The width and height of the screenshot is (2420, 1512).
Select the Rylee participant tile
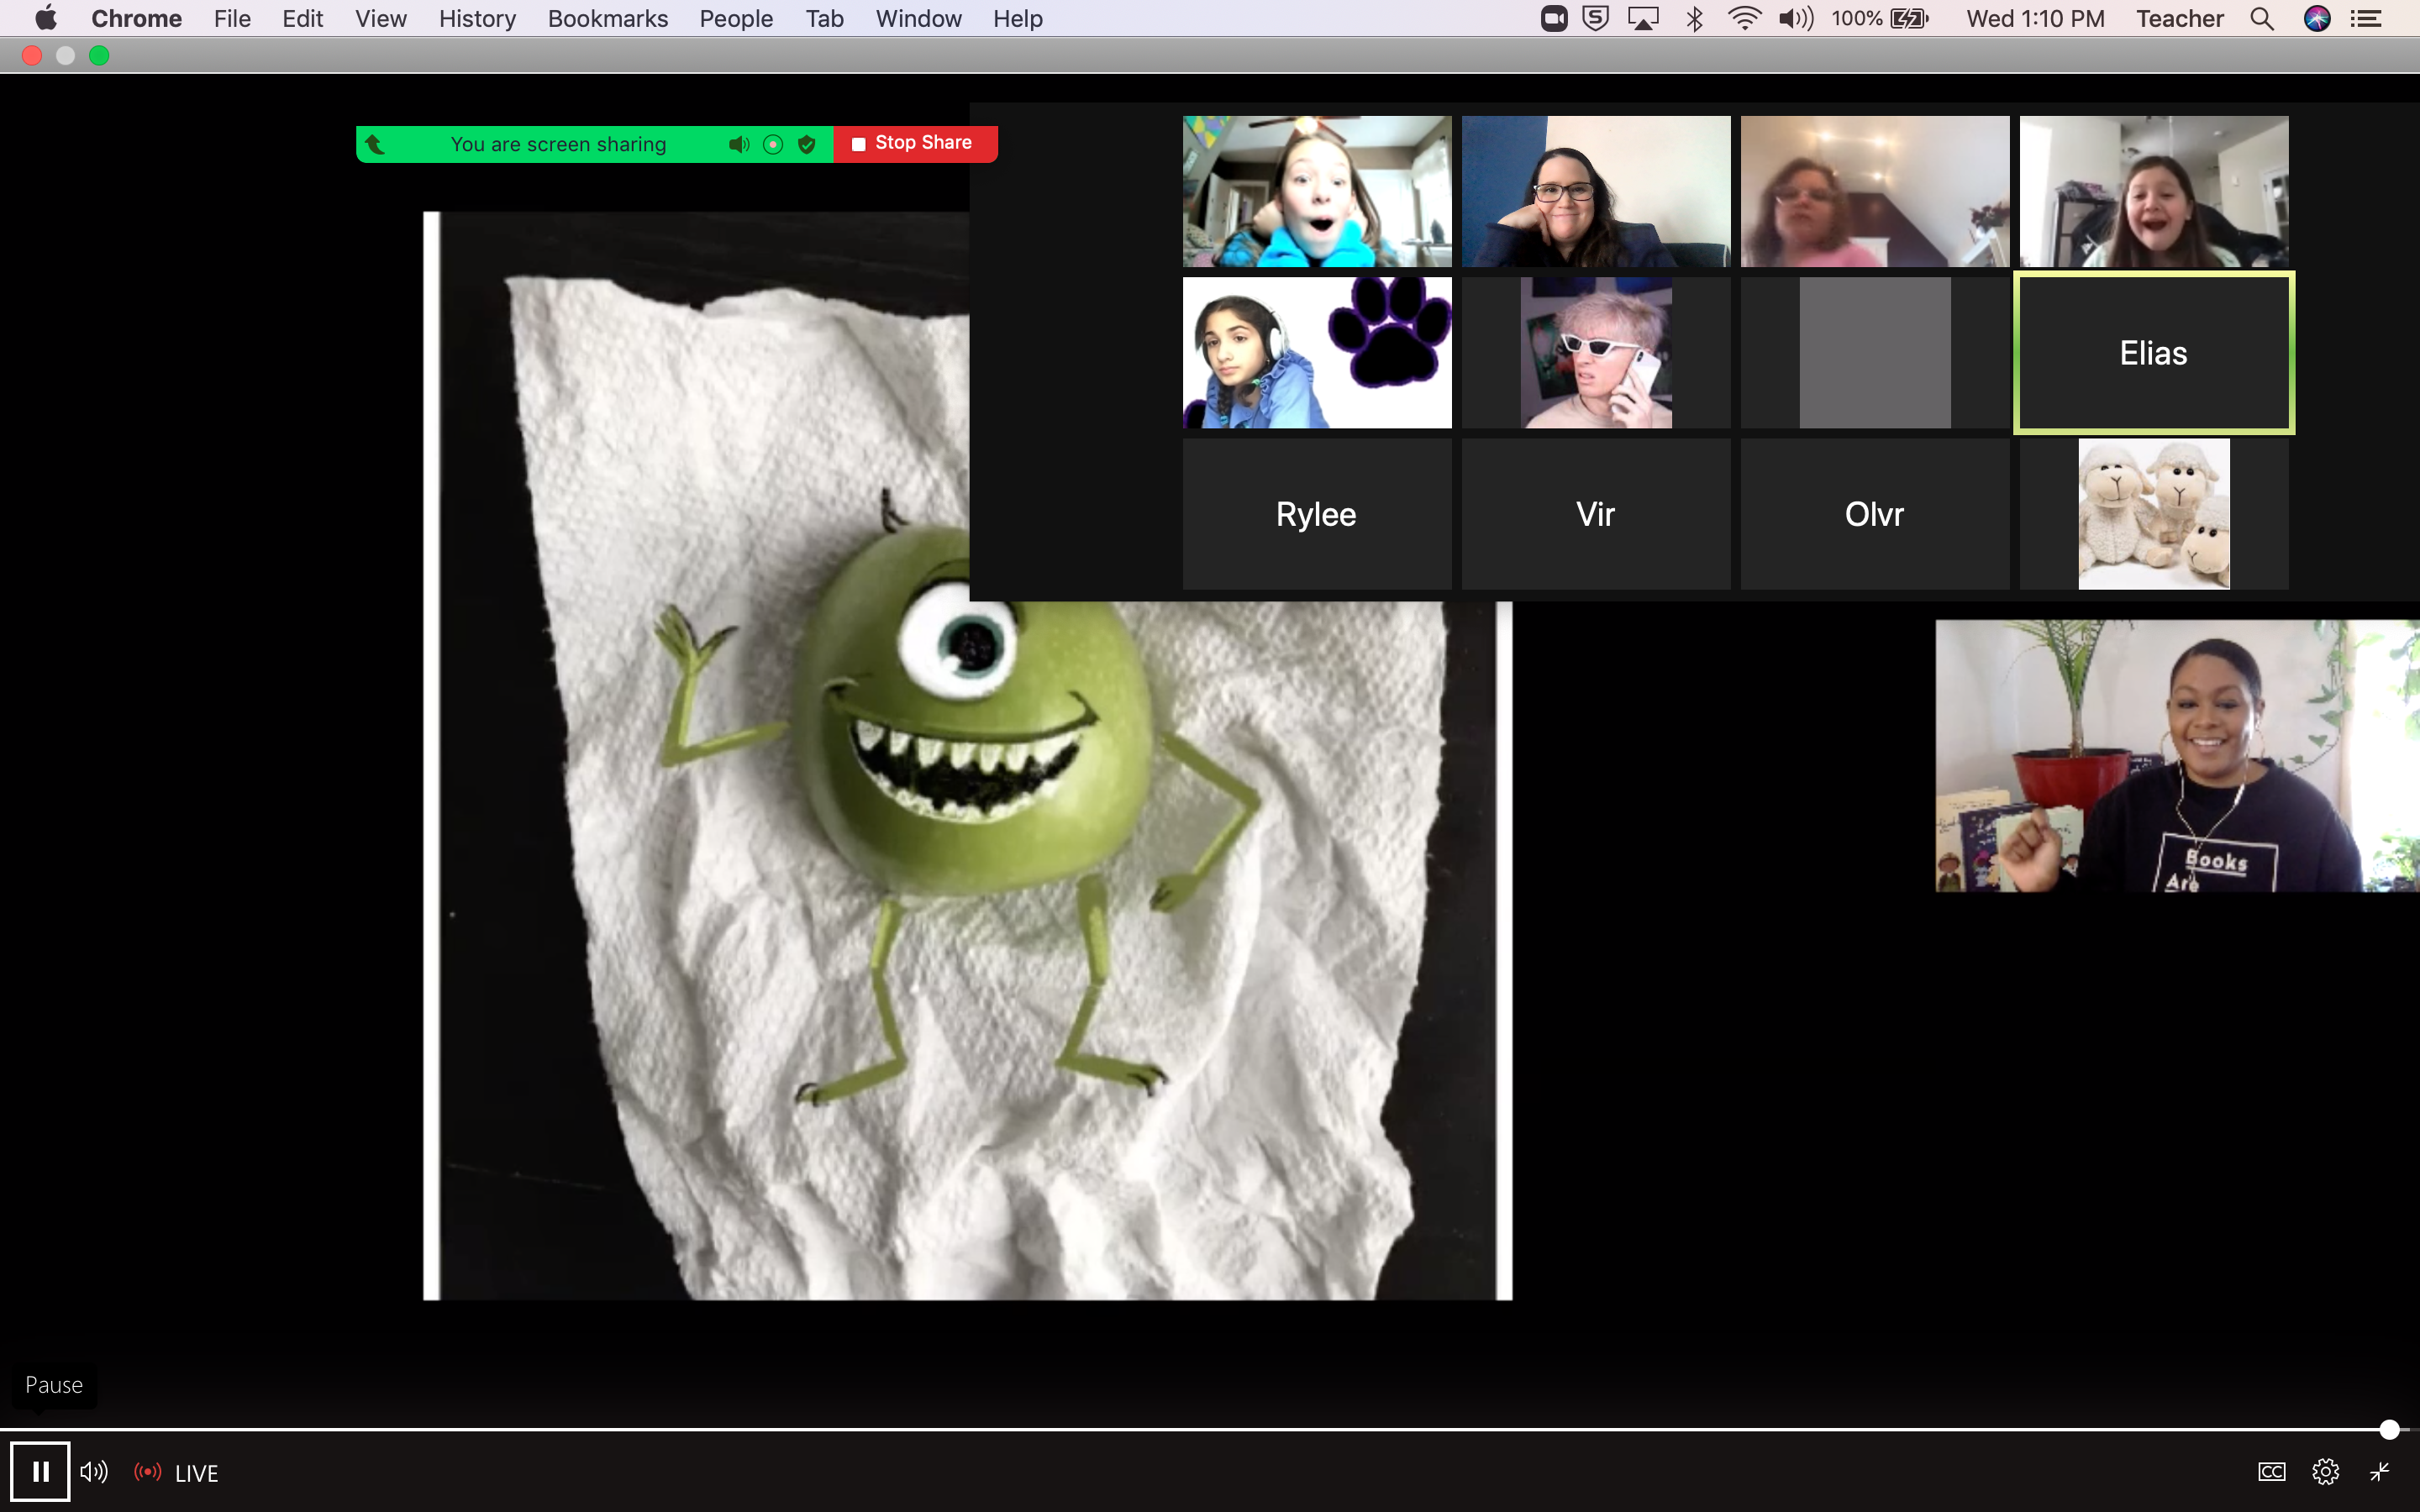(x=1317, y=514)
